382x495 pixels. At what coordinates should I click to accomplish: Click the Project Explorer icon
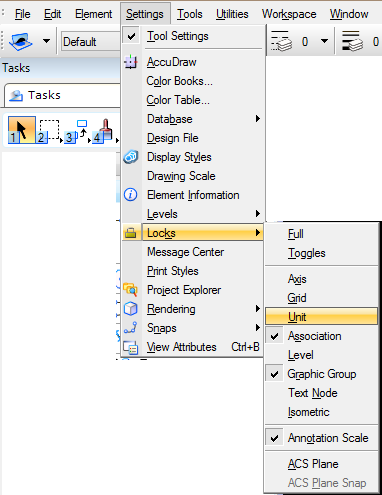130,290
